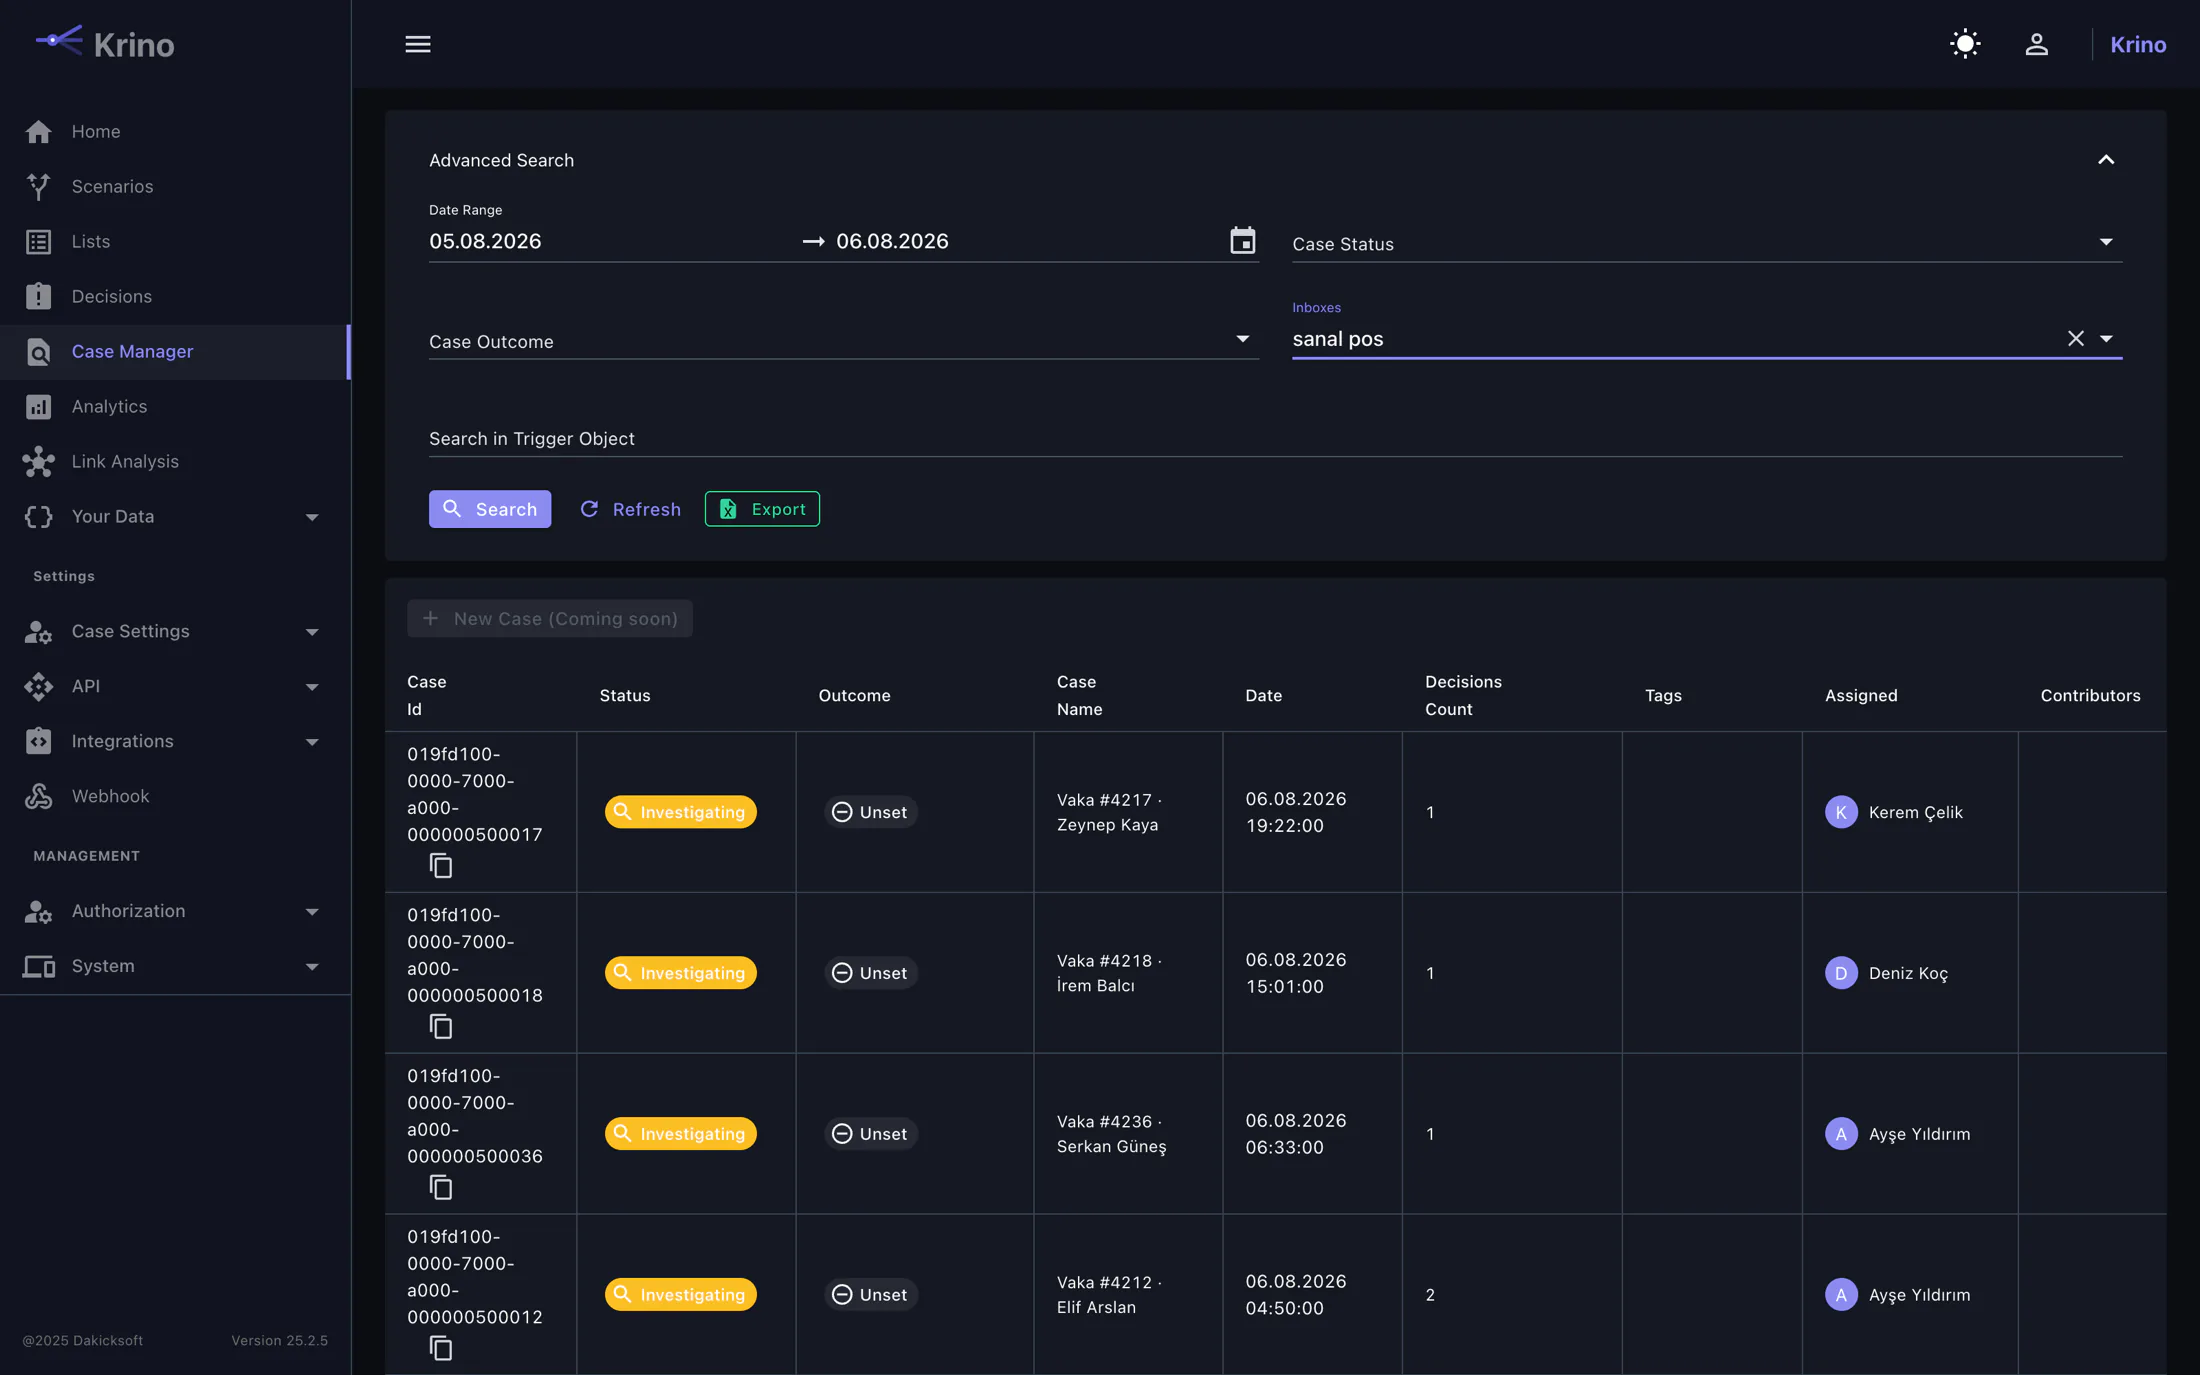Click the Unset outcome chip for Vaka #4218
2200x1375 pixels.
pyautogui.click(x=870, y=973)
